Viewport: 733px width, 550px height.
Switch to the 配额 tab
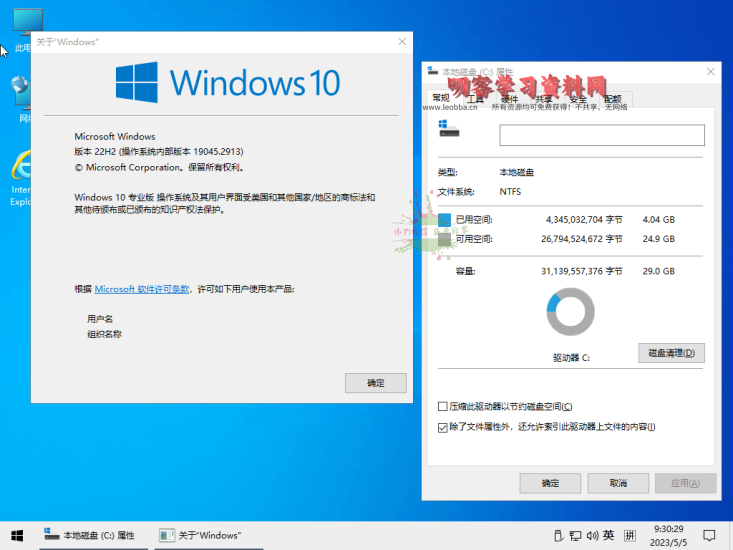pyautogui.click(x=613, y=99)
